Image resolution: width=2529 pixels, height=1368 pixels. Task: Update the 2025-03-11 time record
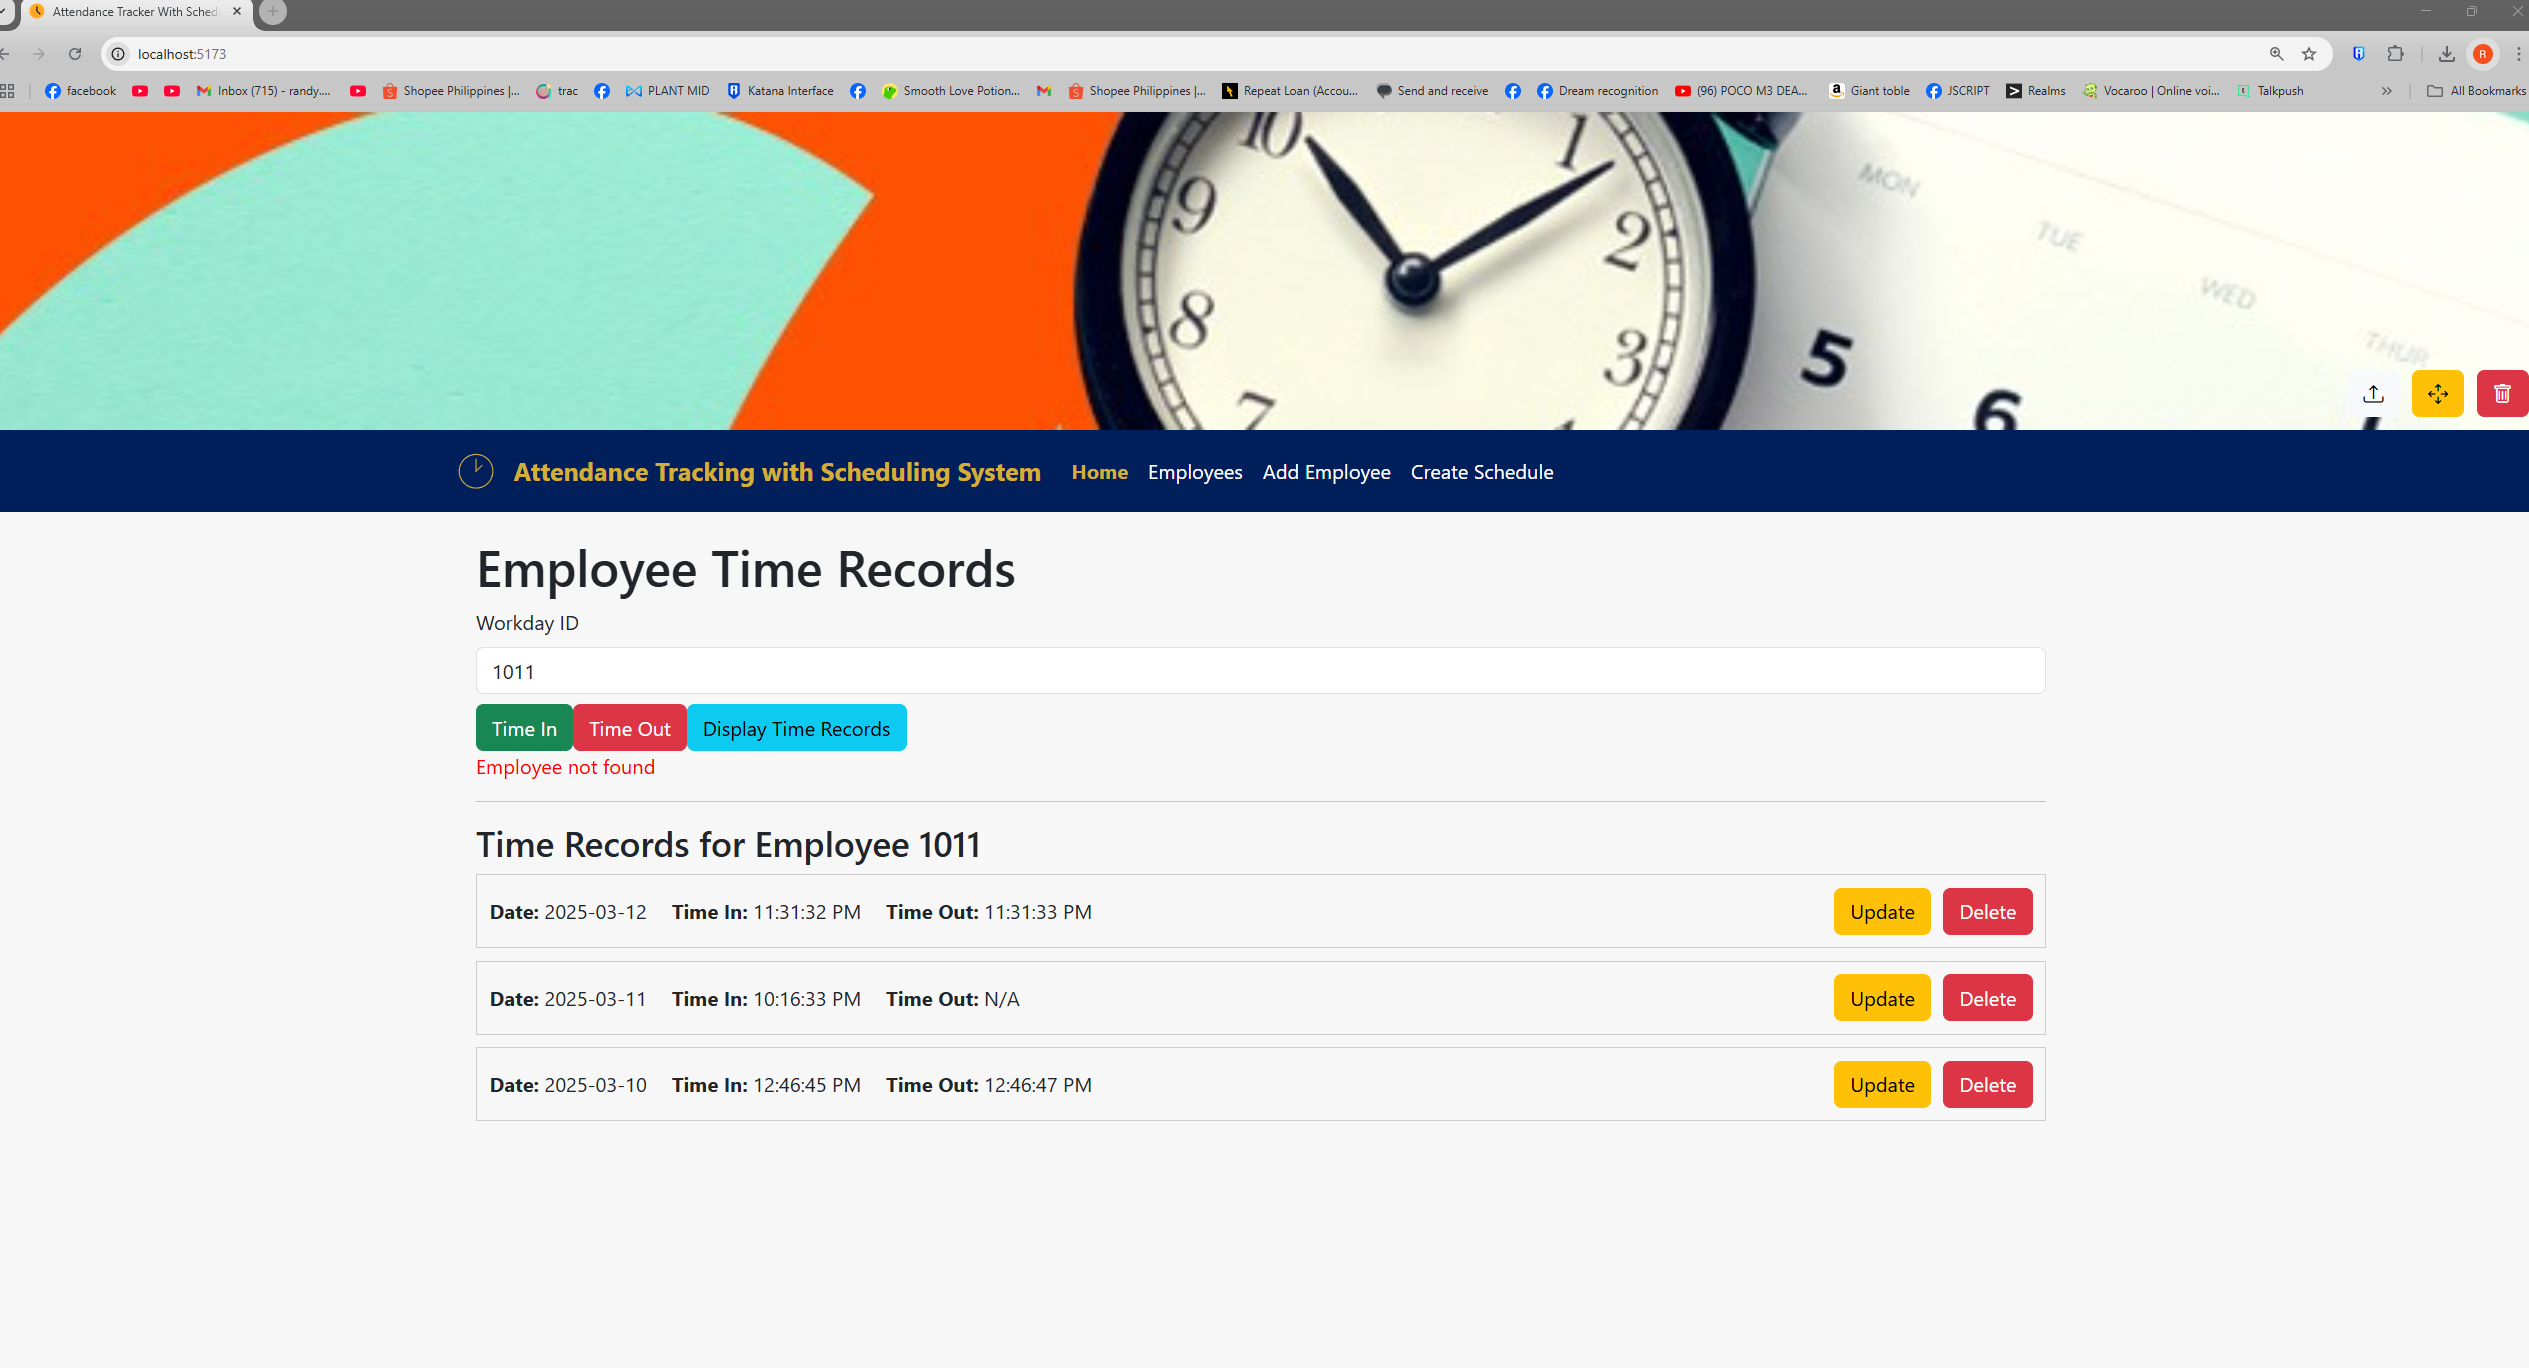point(1882,998)
